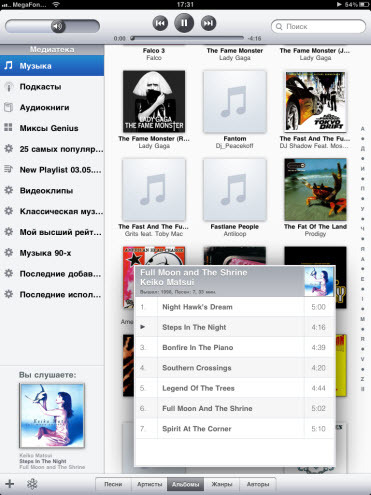The width and height of the screenshot is (371, 495).
Task: Jump to letter M in alphabet index
Action: 362,319
